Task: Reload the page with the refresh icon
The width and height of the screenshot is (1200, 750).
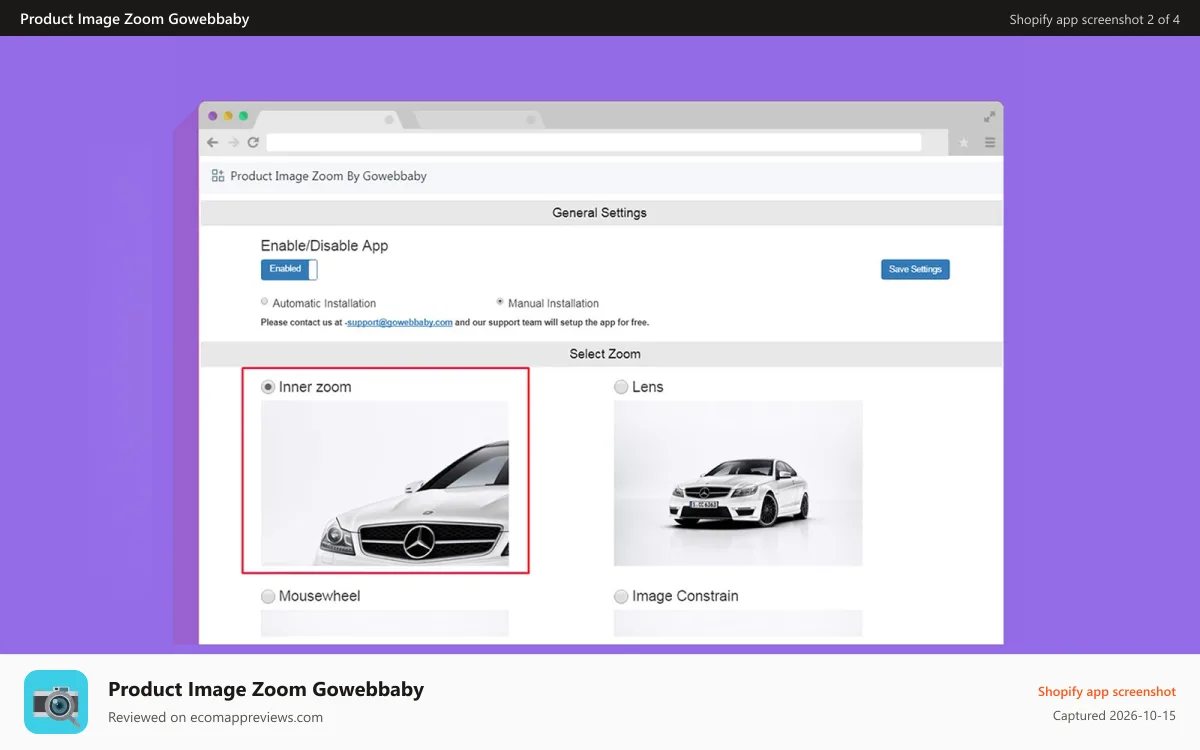Action: tap(253, 143)
